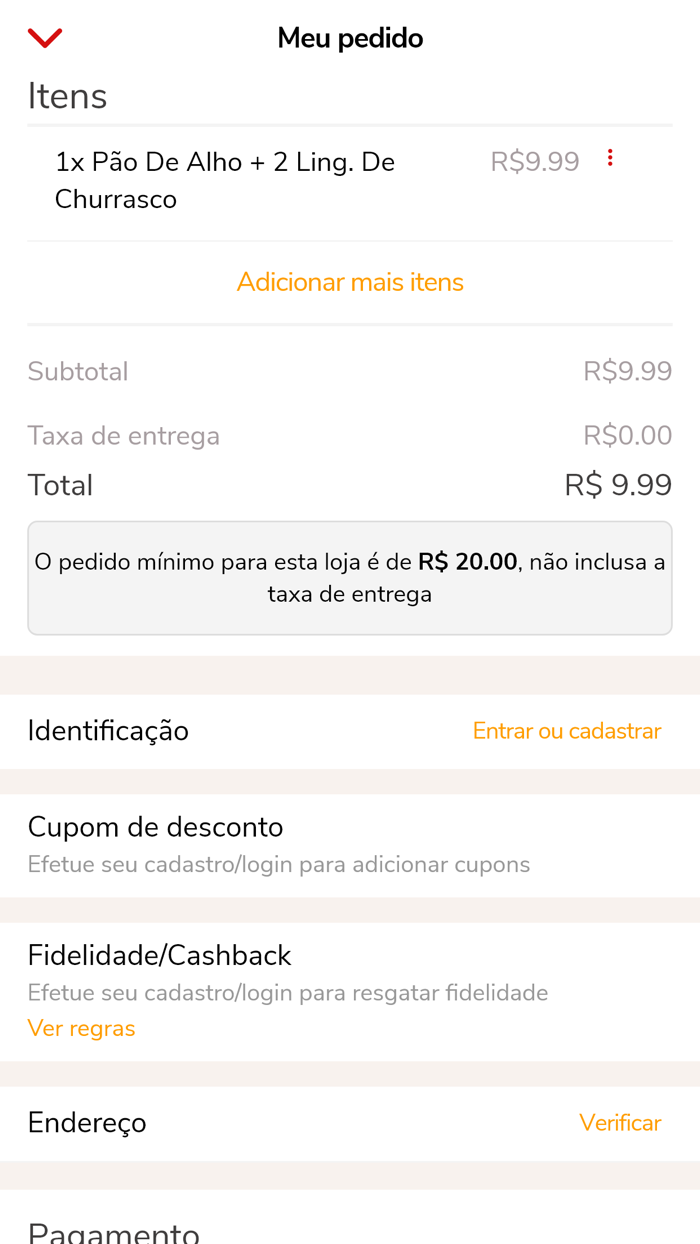Open the Identificação section

coord(108,731)
